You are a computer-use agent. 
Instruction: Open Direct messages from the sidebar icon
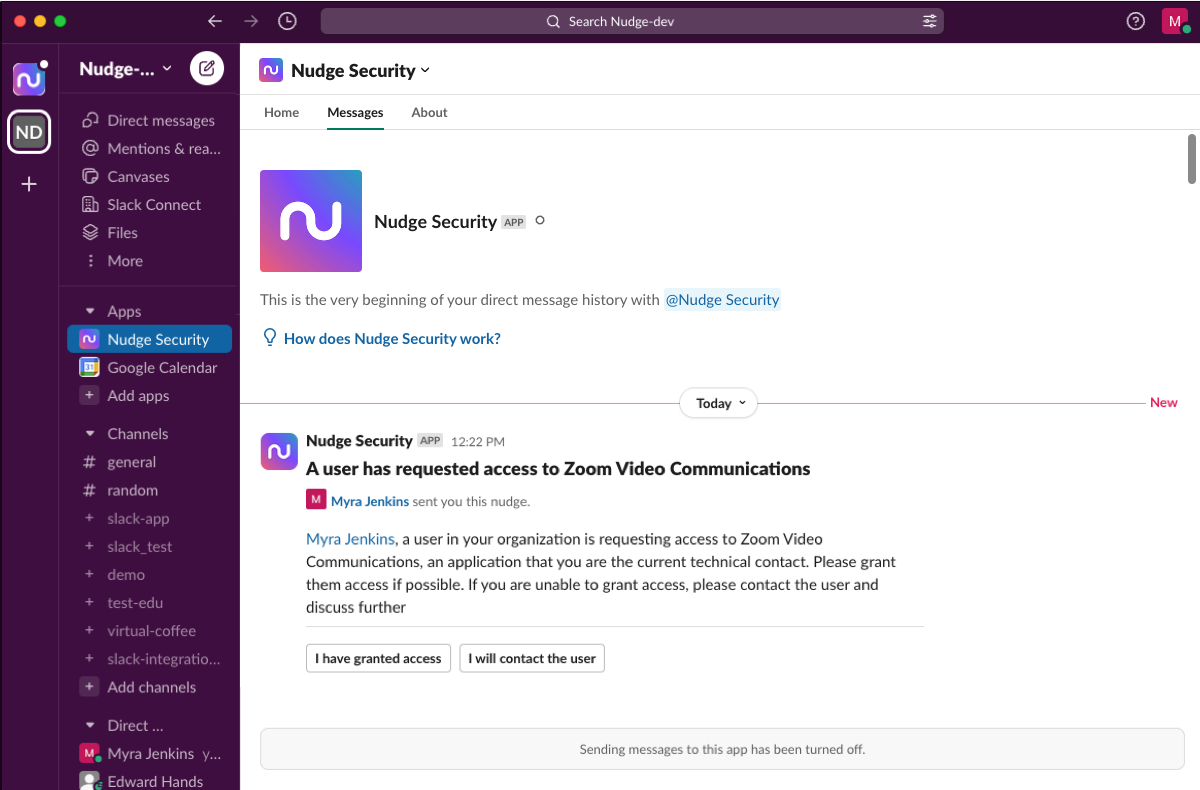pos(90,120)
